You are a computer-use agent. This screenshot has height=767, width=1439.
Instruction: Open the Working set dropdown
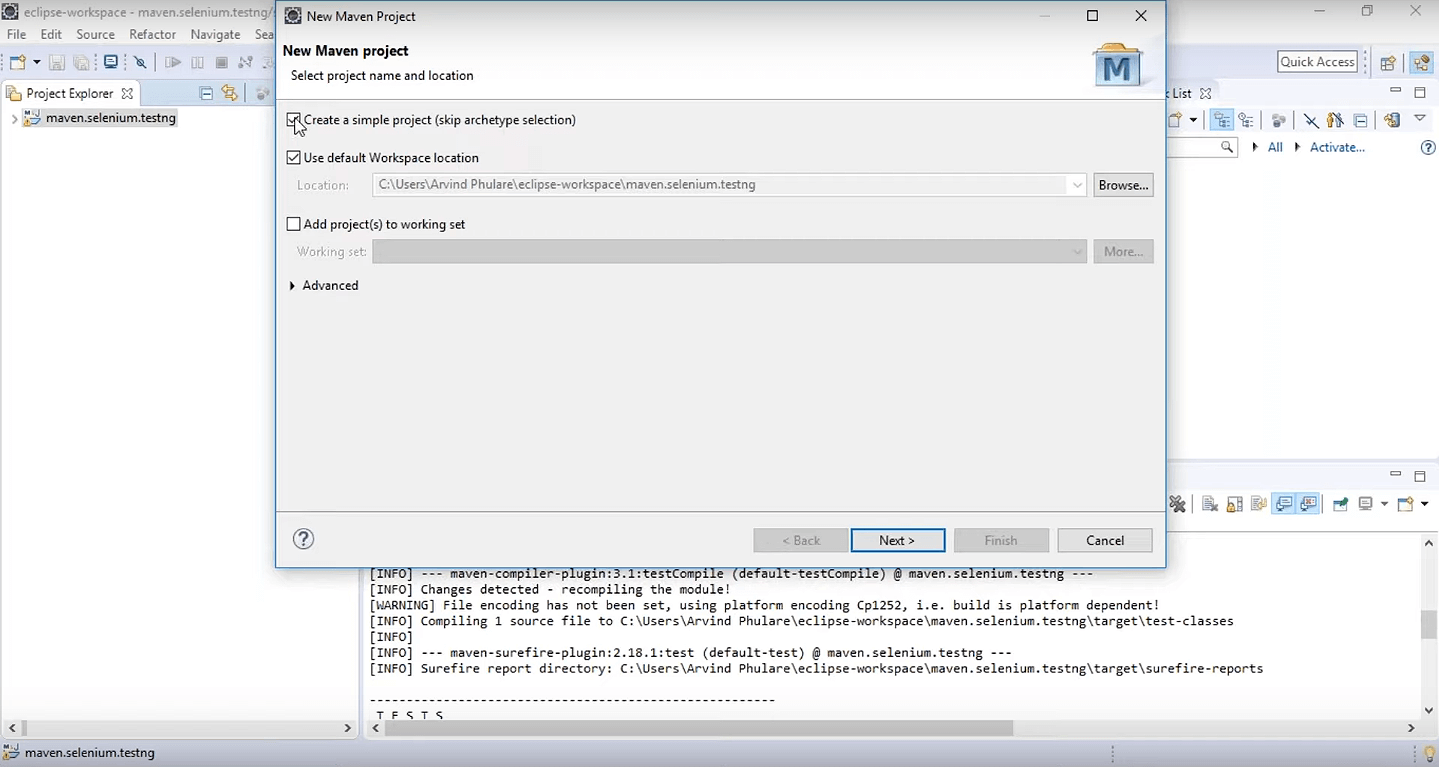1077,252
